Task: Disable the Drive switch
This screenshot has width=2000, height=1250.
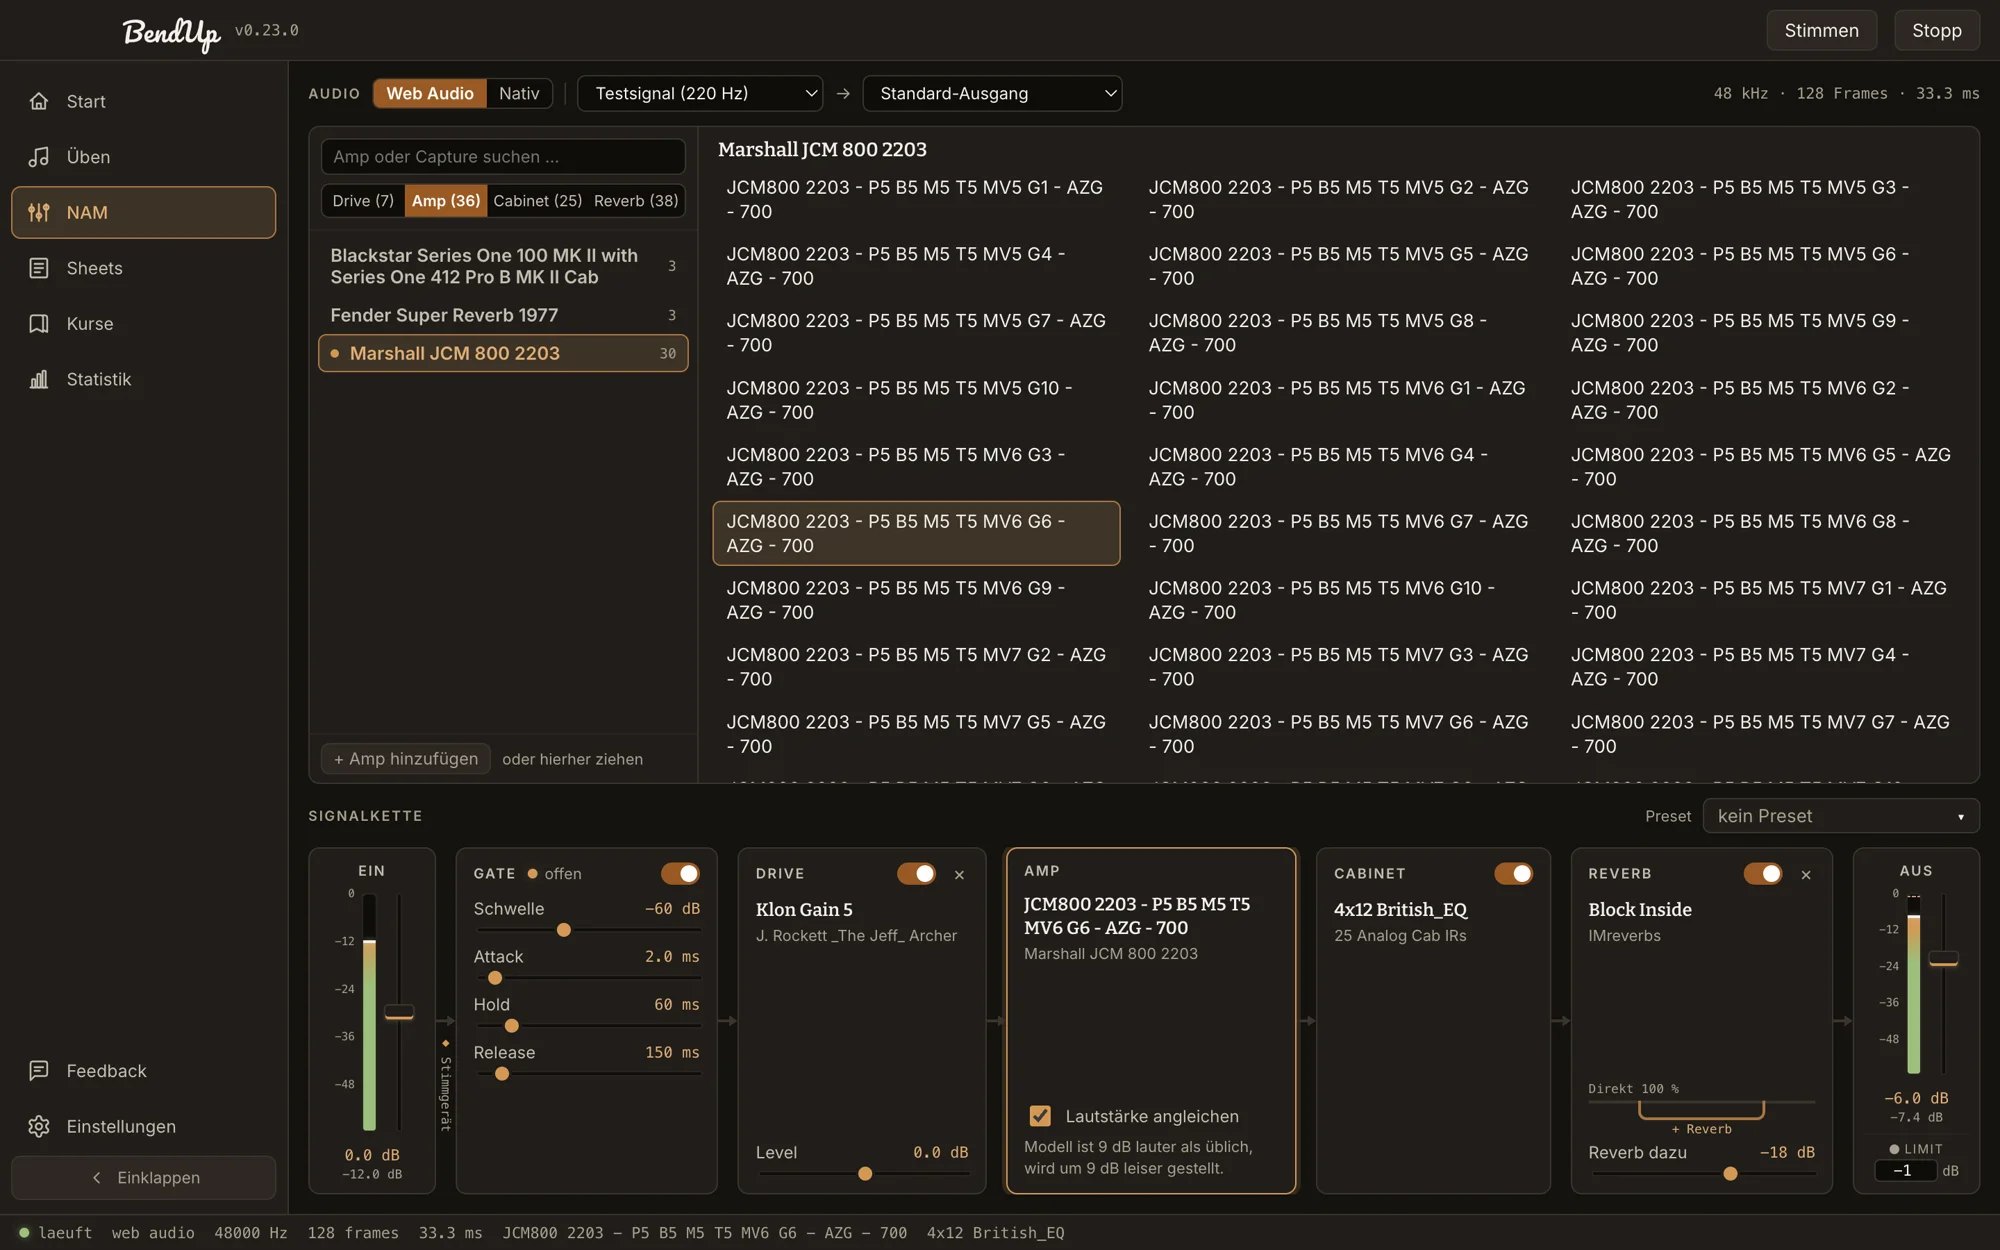Action: click(916, 874)
